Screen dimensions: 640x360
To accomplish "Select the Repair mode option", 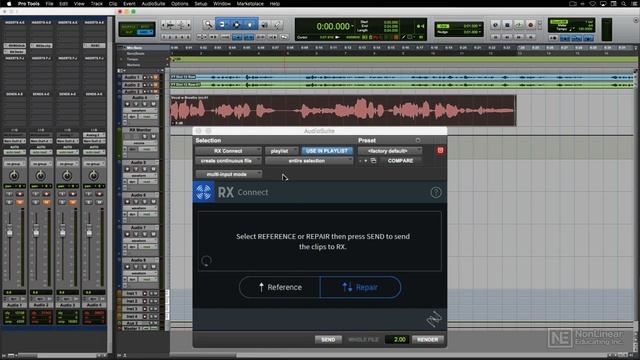I will pos(360,287).
